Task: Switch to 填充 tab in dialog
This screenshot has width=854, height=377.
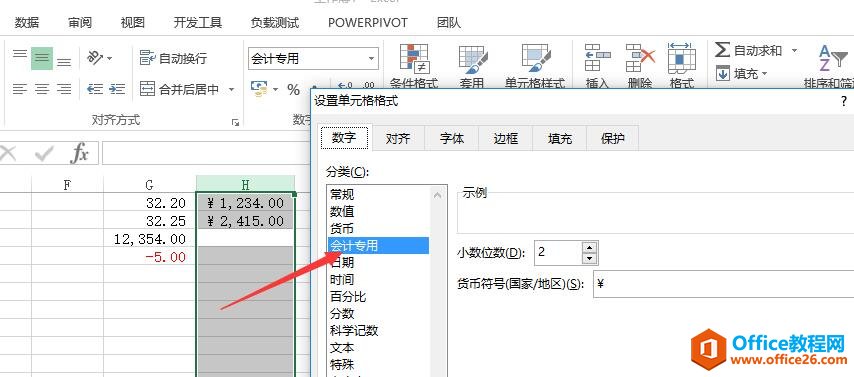Action: click(560, 138)
